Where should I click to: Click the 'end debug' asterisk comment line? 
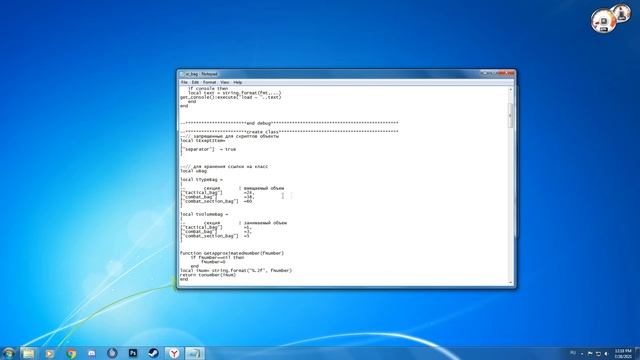tap(289, 123)
